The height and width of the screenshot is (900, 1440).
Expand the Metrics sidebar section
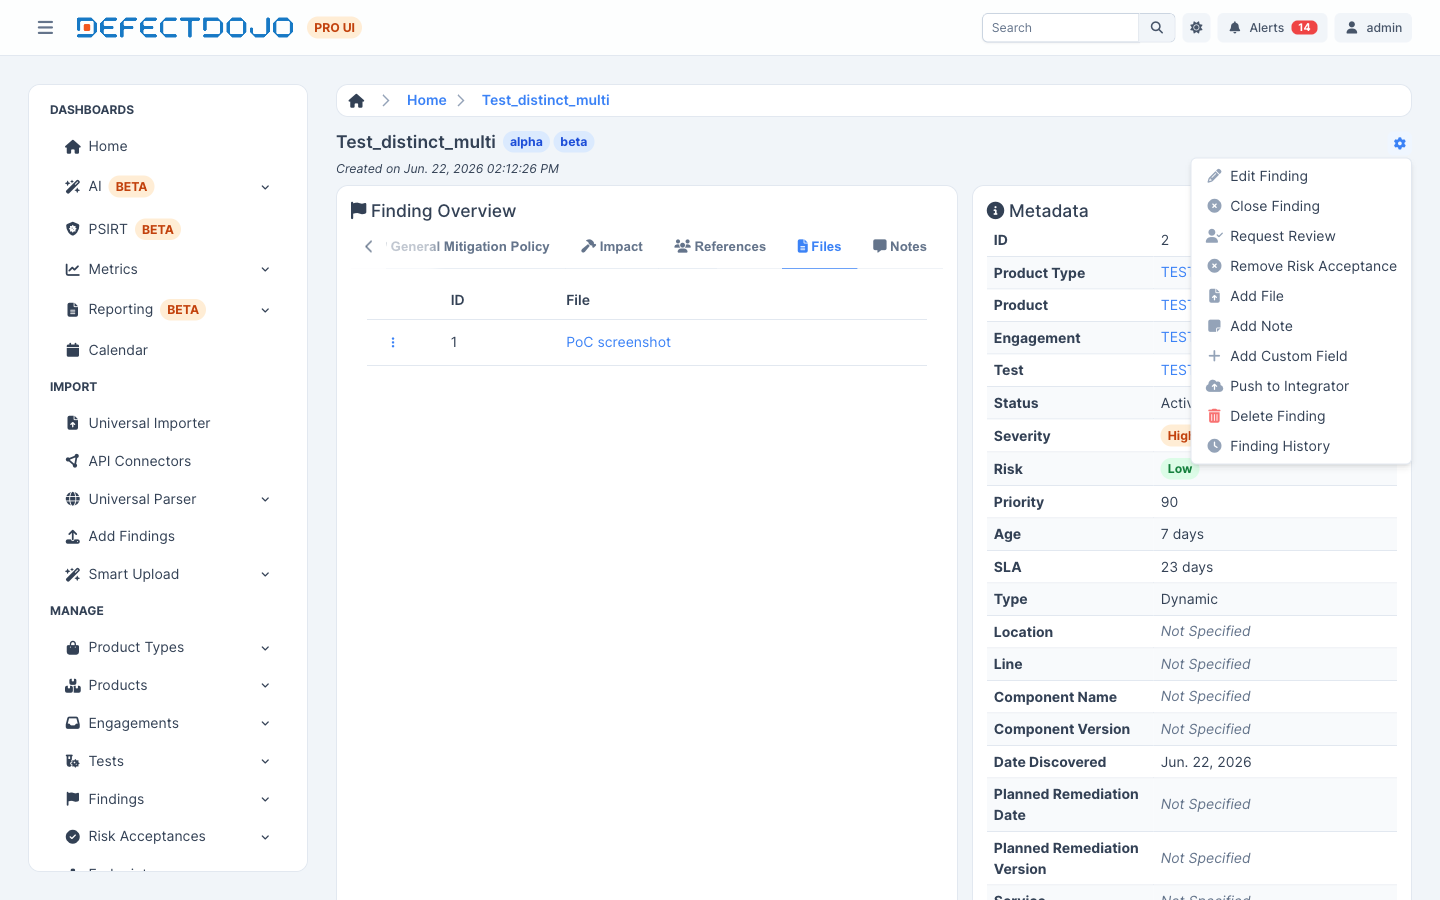pyautogui.click(x=168, y=269)
